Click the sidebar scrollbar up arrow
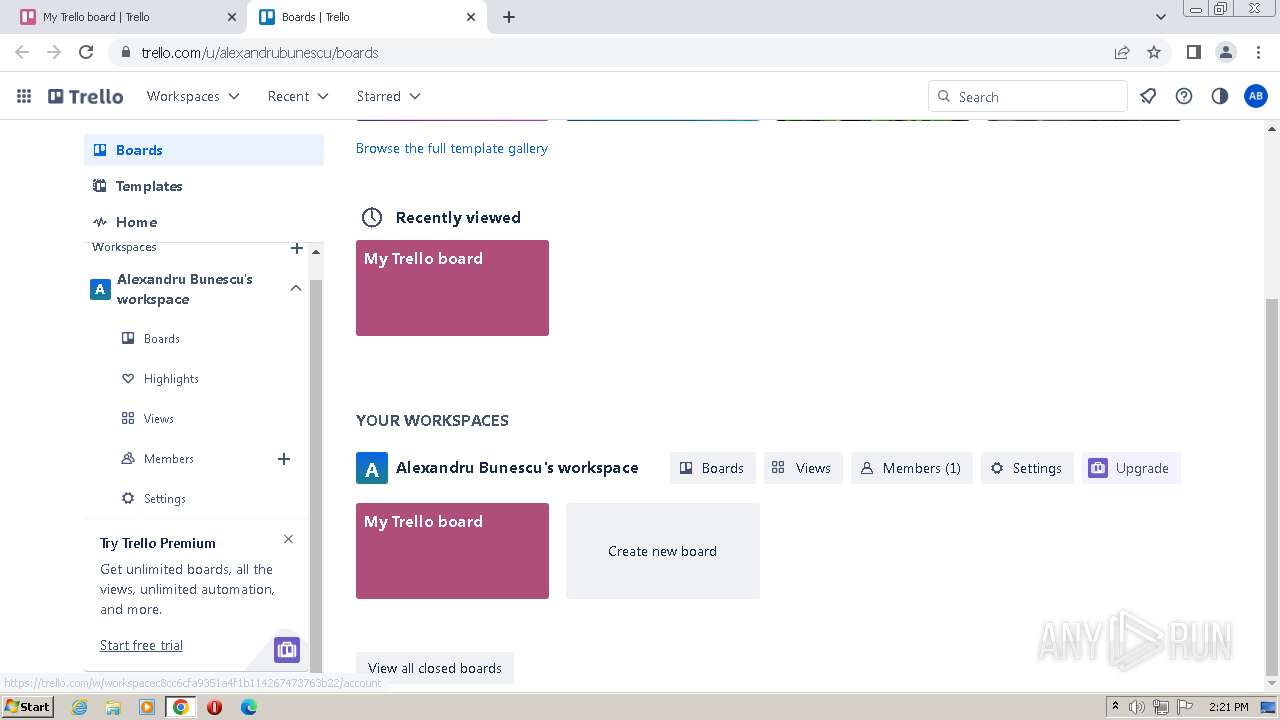 tap(316, 251)
